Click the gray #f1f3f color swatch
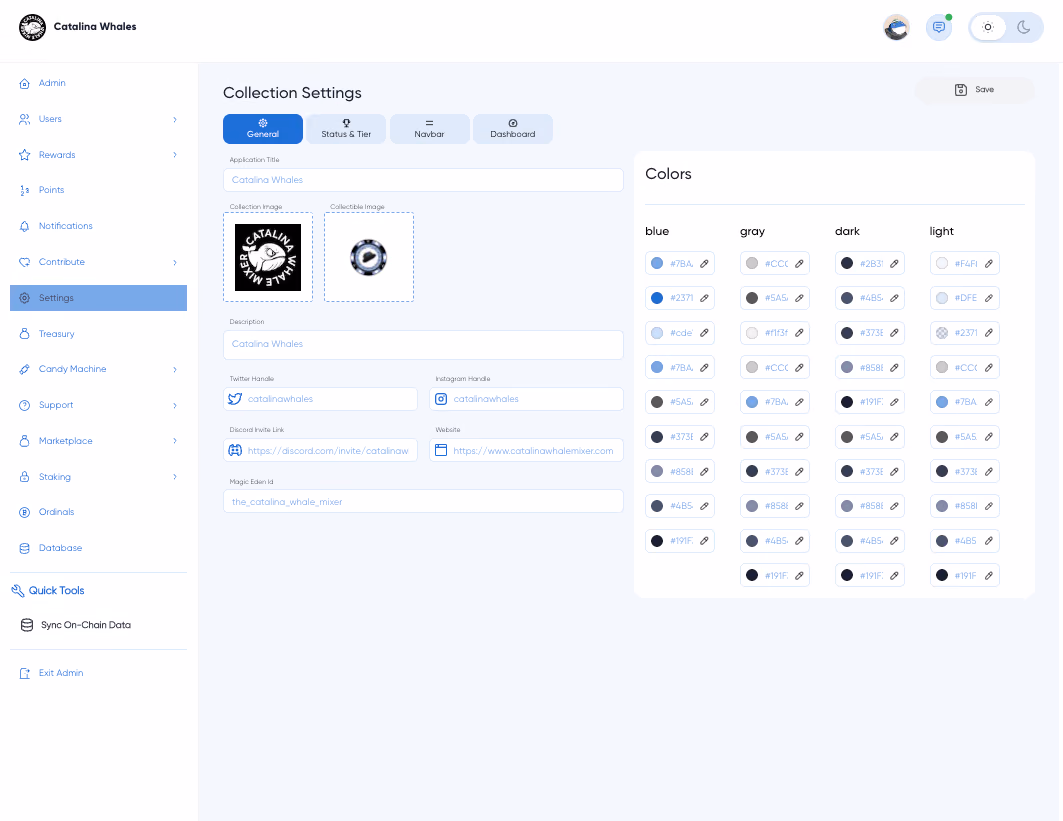This screenshot has width=1063, height=821. coord(752,333)
